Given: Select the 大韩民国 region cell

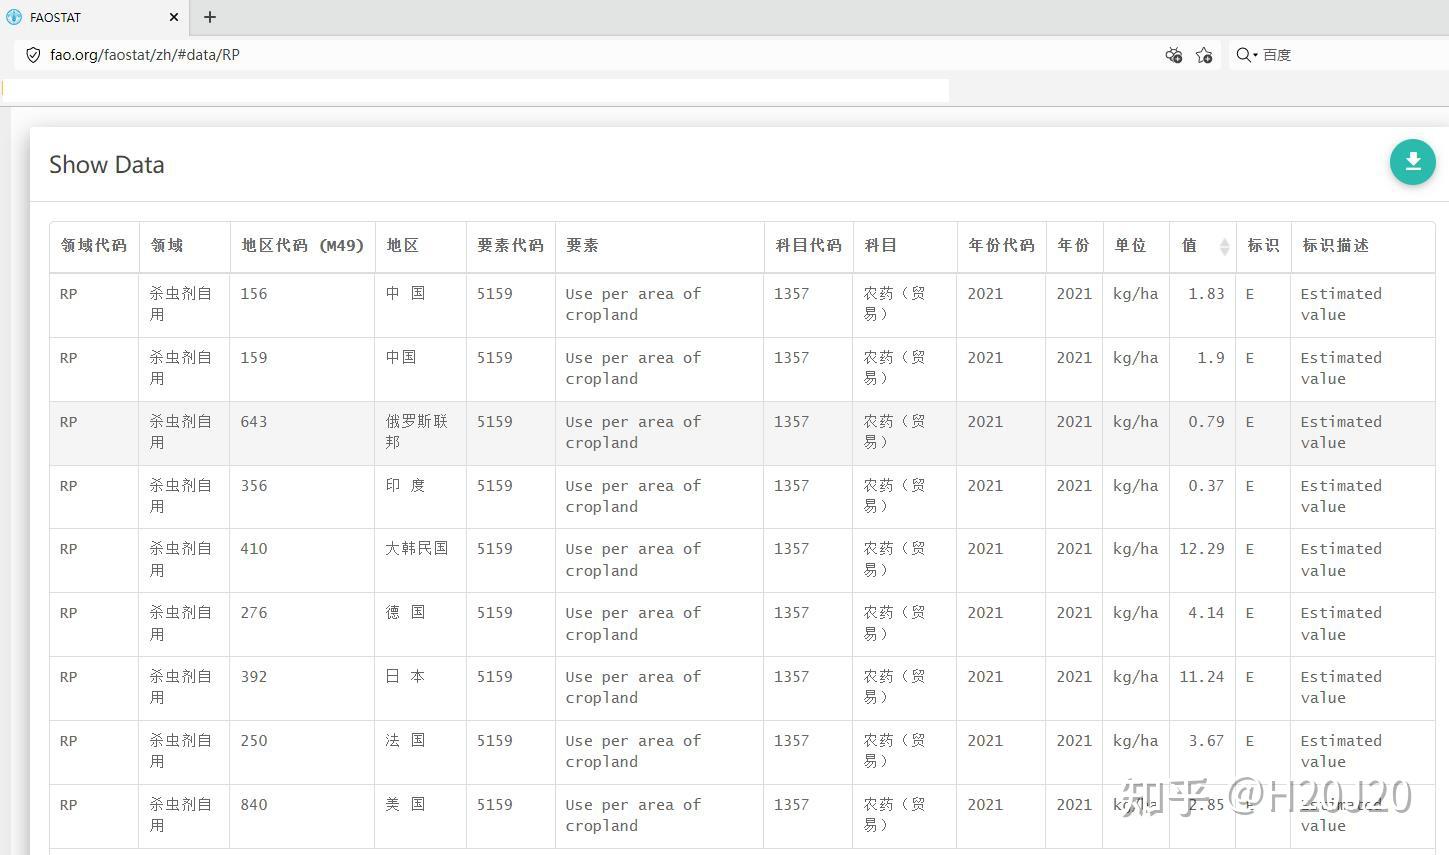Looking at the screenshot, I should [x=421, y=560].
